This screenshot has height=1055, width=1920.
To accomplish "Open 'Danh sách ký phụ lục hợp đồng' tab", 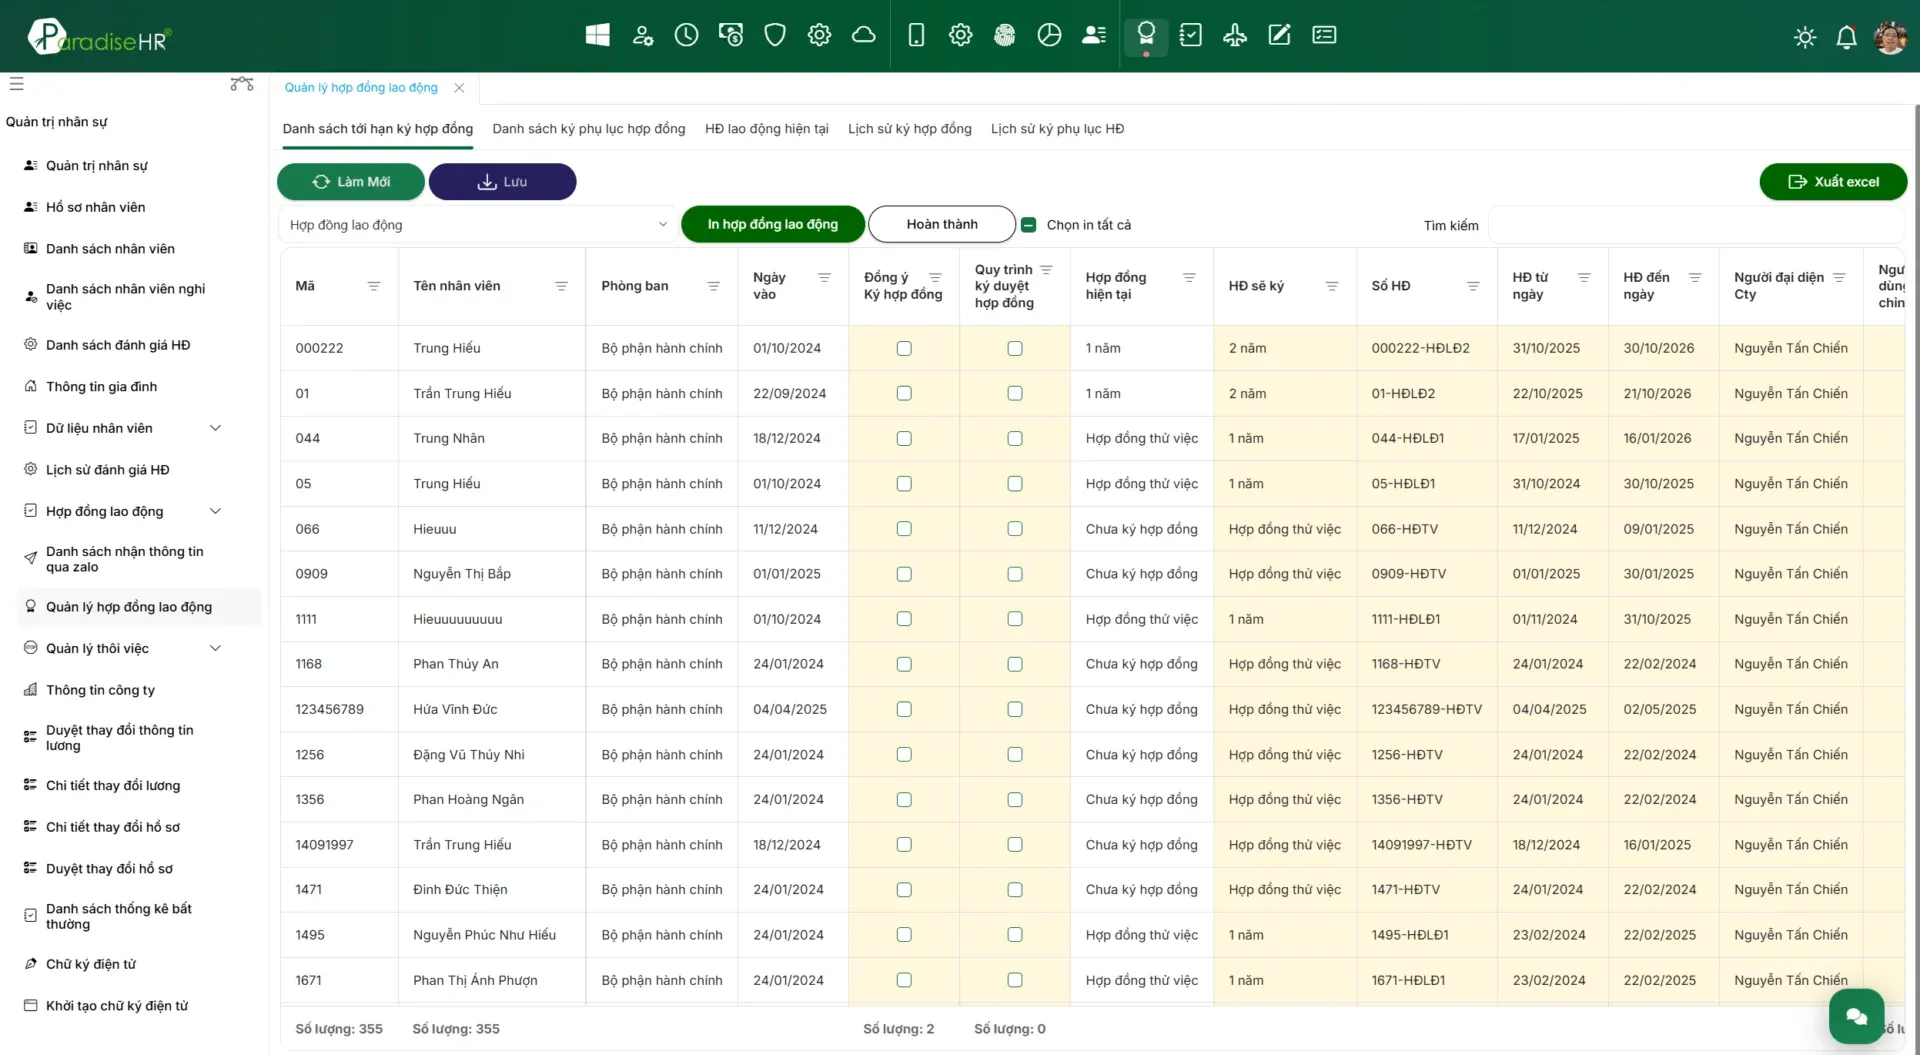I will [x=588, y=129].
